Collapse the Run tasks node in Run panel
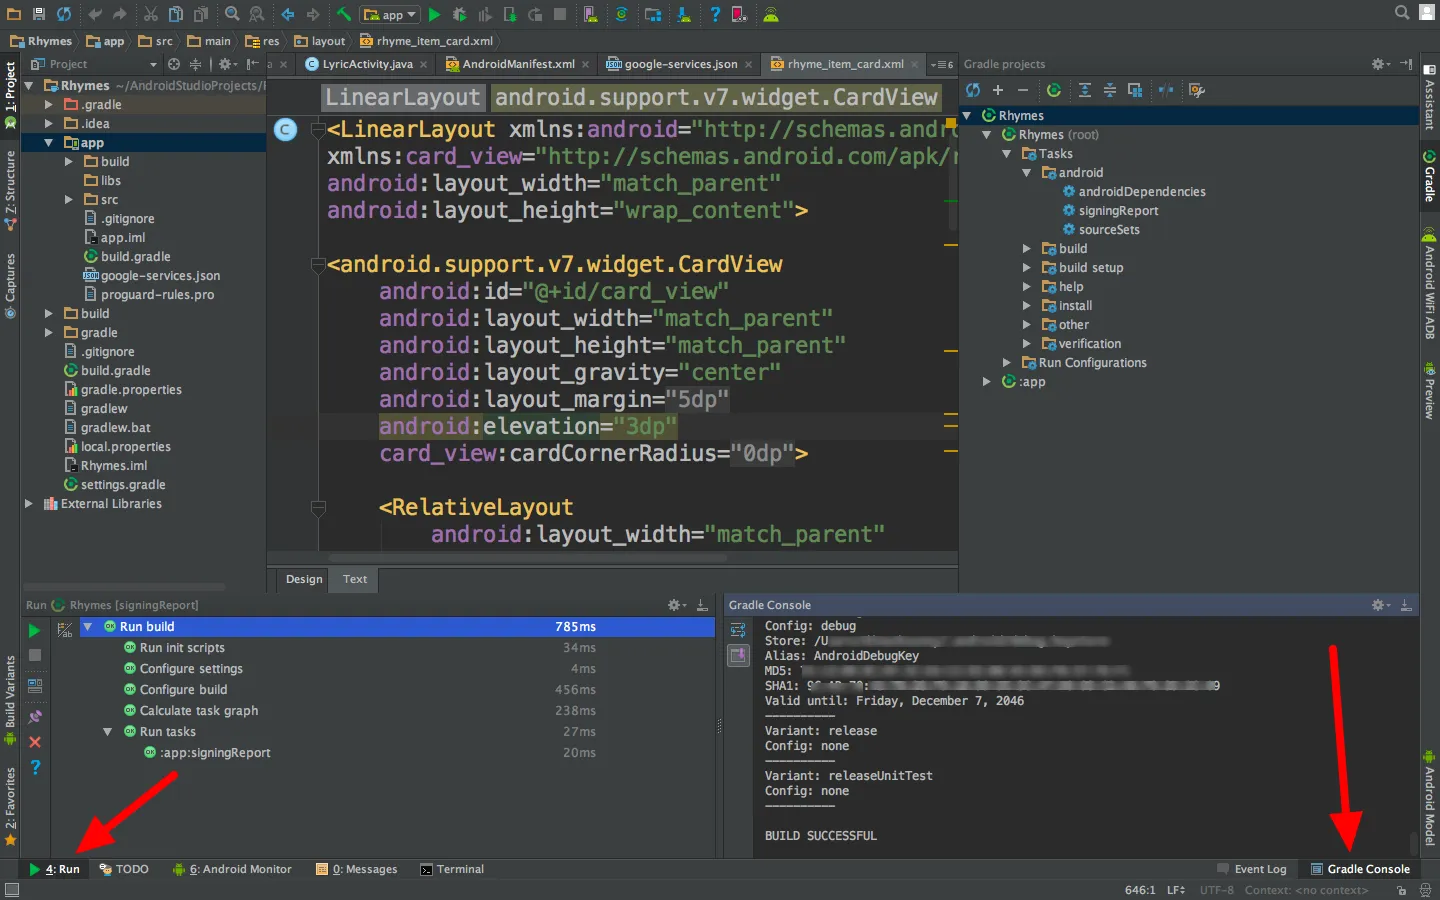This screenshot has width=1440, height=900. point(107,732)
